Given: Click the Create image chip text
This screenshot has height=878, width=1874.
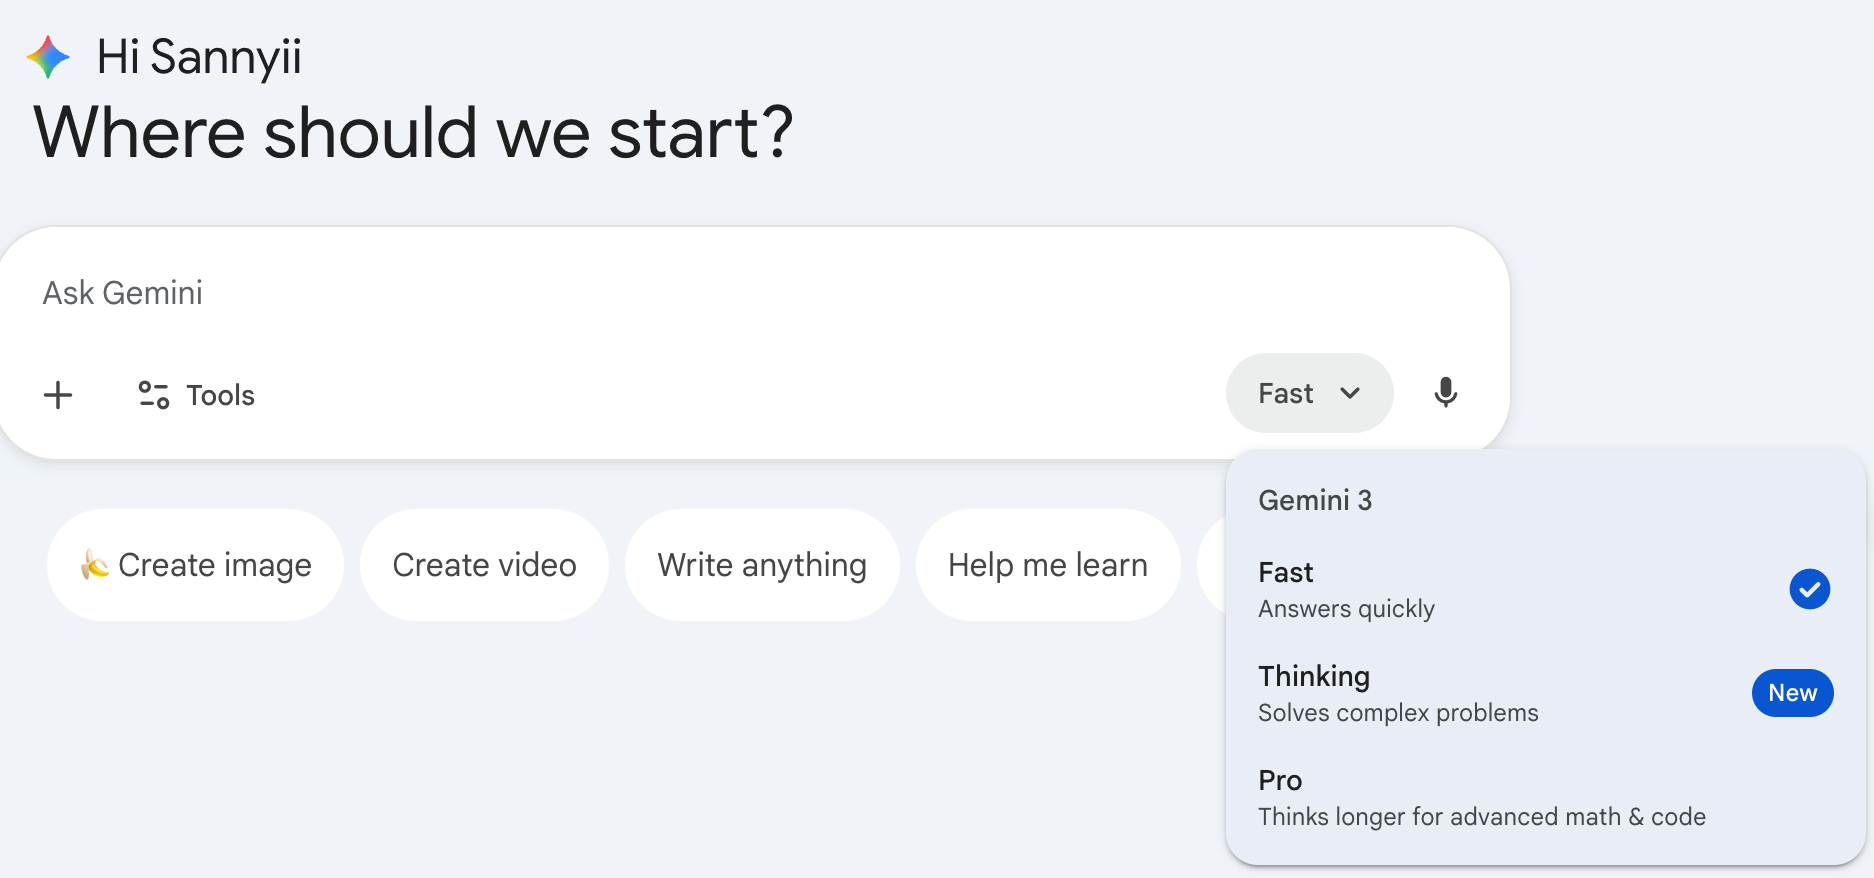Looking at the screenshot, I should (215, 565).
